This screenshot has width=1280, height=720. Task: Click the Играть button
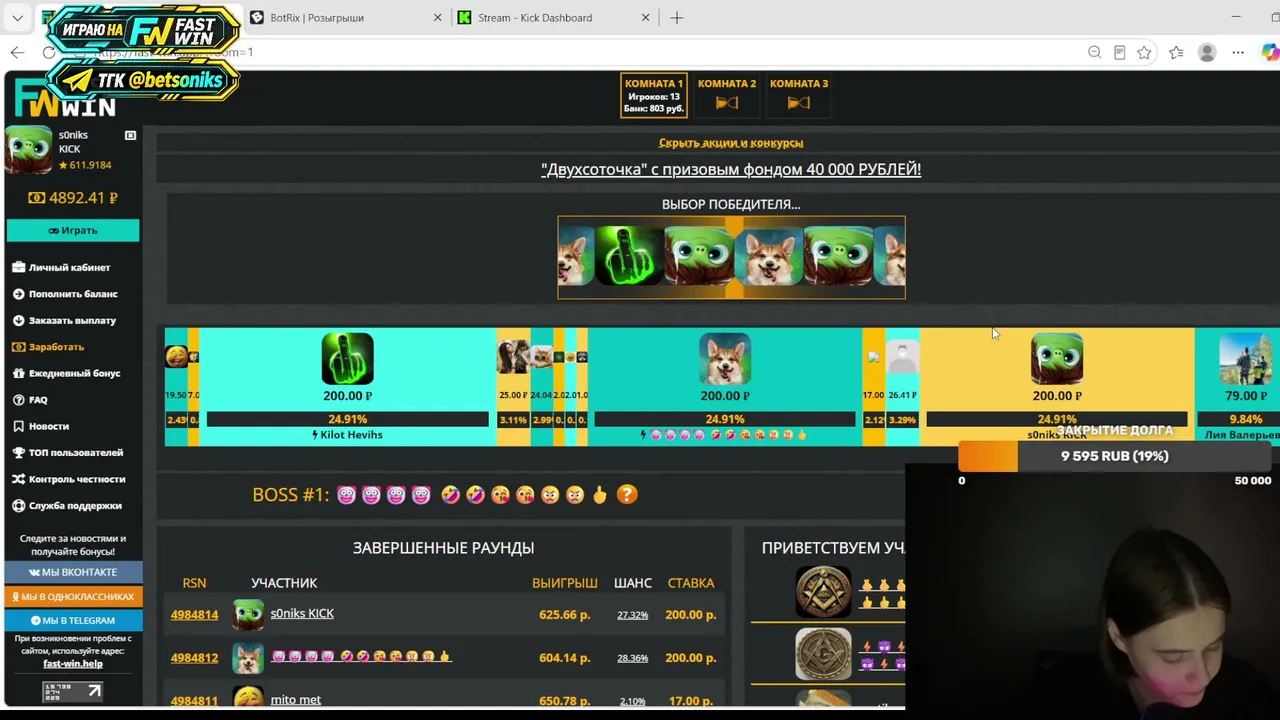pyautogui.click(x=73, y=230)
